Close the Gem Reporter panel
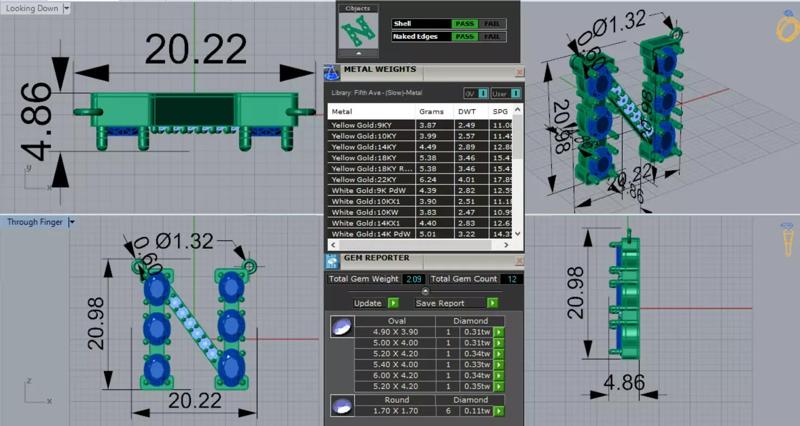The width and height of the screenshot is (800, 426). pyautogui.click(x=519, y=261)
